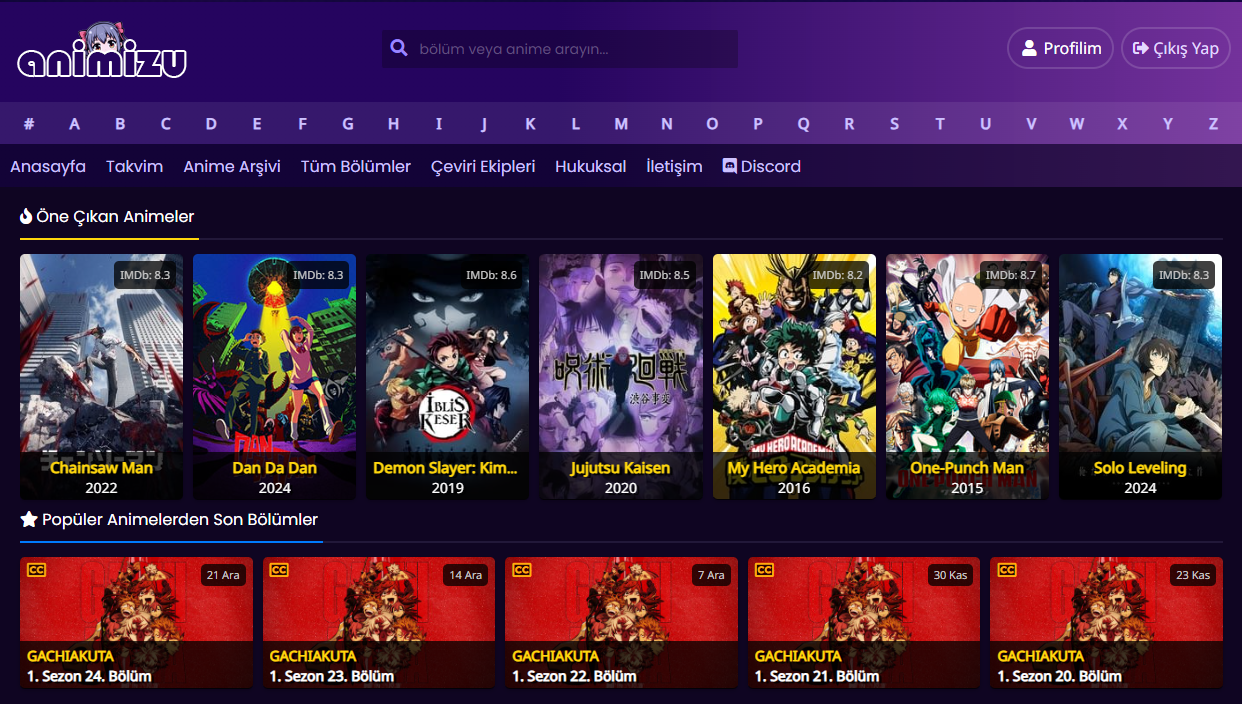Open GACHIAKUTA 1. Sezon 22. Bölüm episode
Image resolution: width=1242 pixels, height=704 pixels.
621,622
